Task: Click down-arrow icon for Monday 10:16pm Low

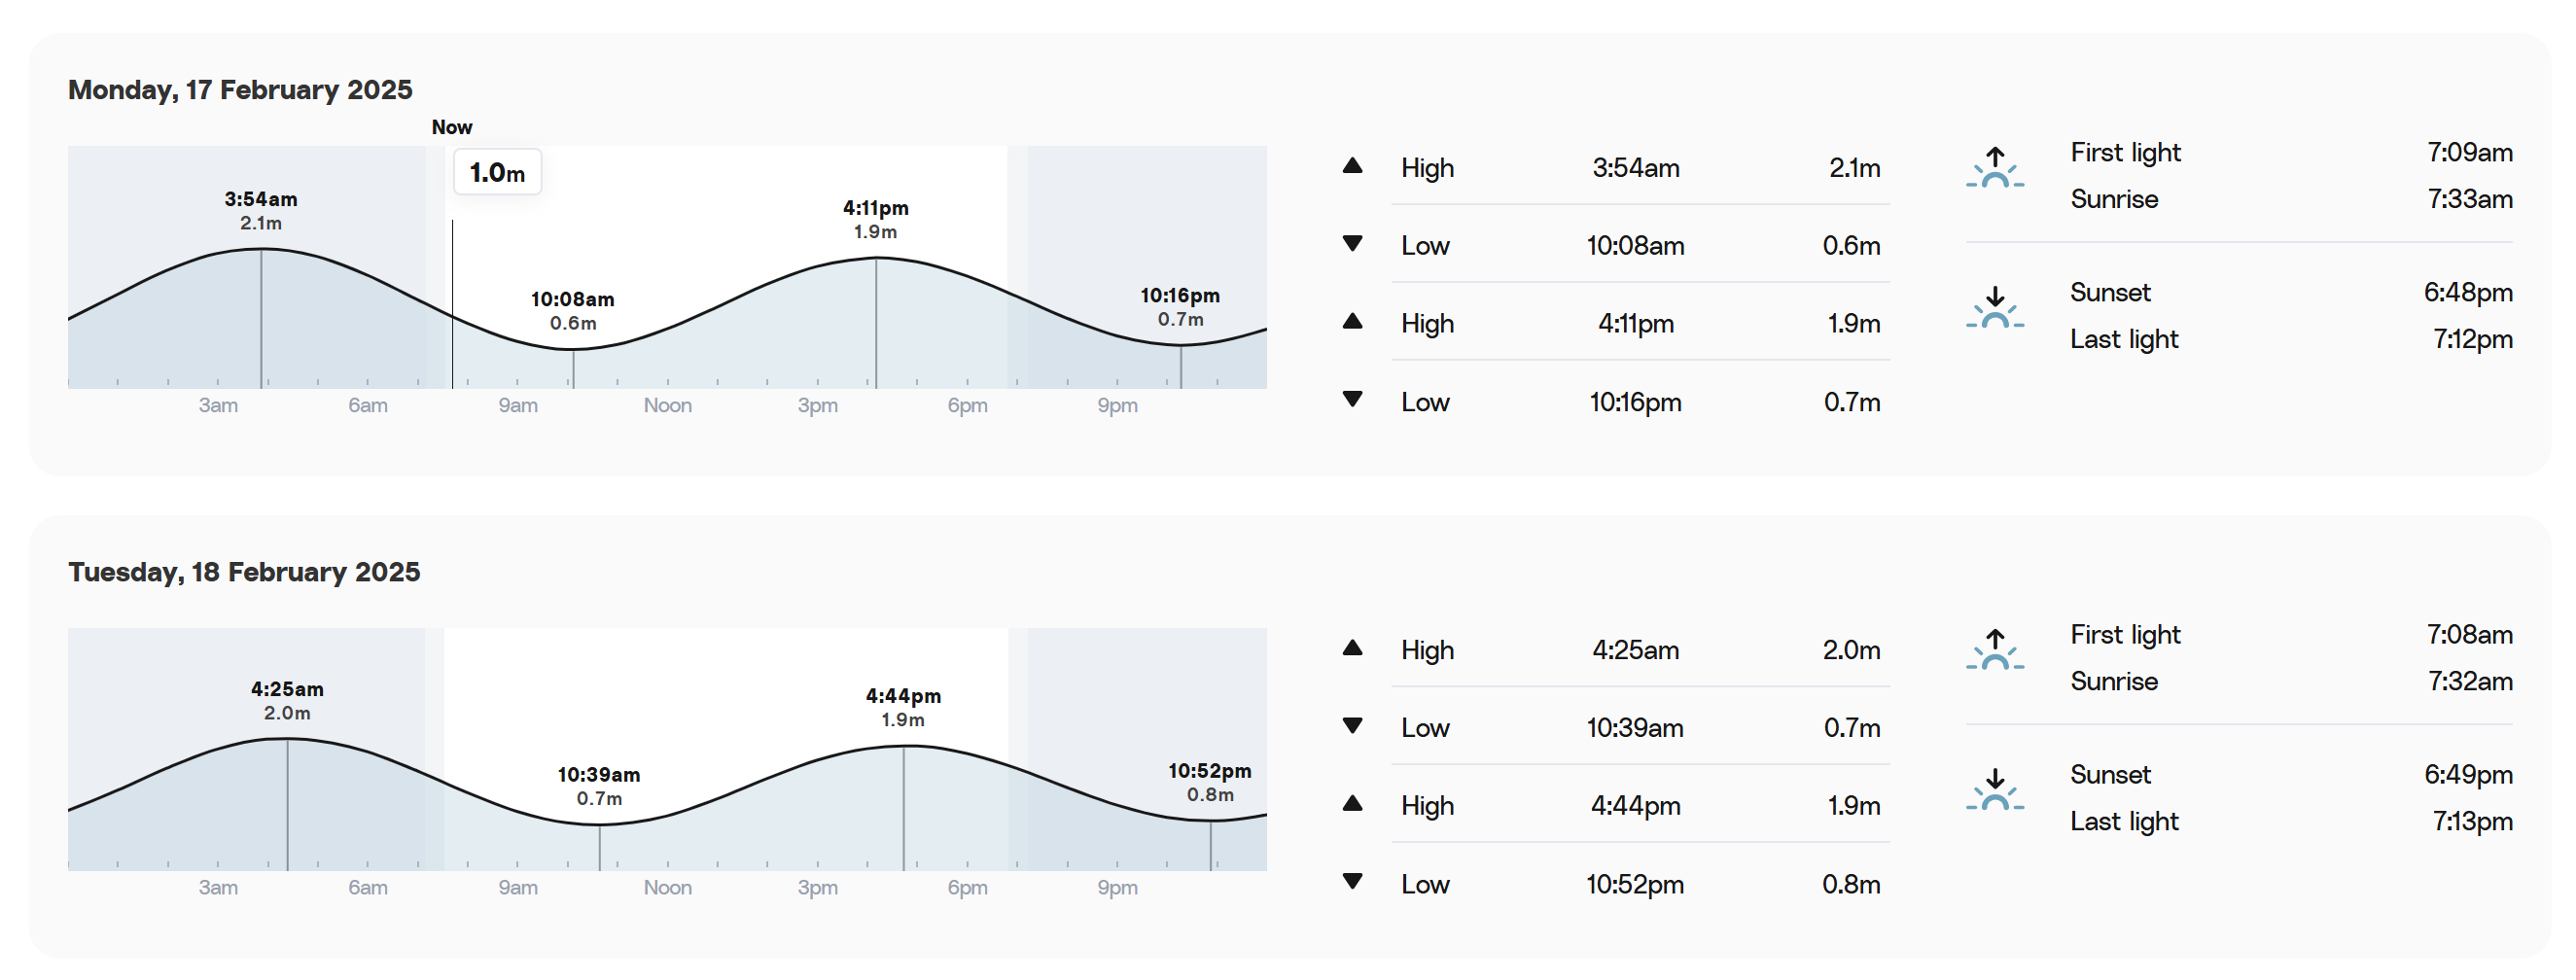Action: (x=1352, y=399)
